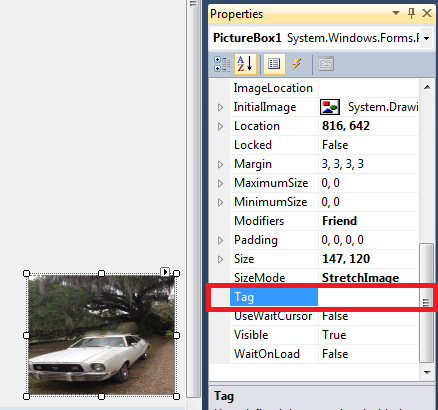Pin the Properties panel
438x410 pixels.
click(411, 13)
